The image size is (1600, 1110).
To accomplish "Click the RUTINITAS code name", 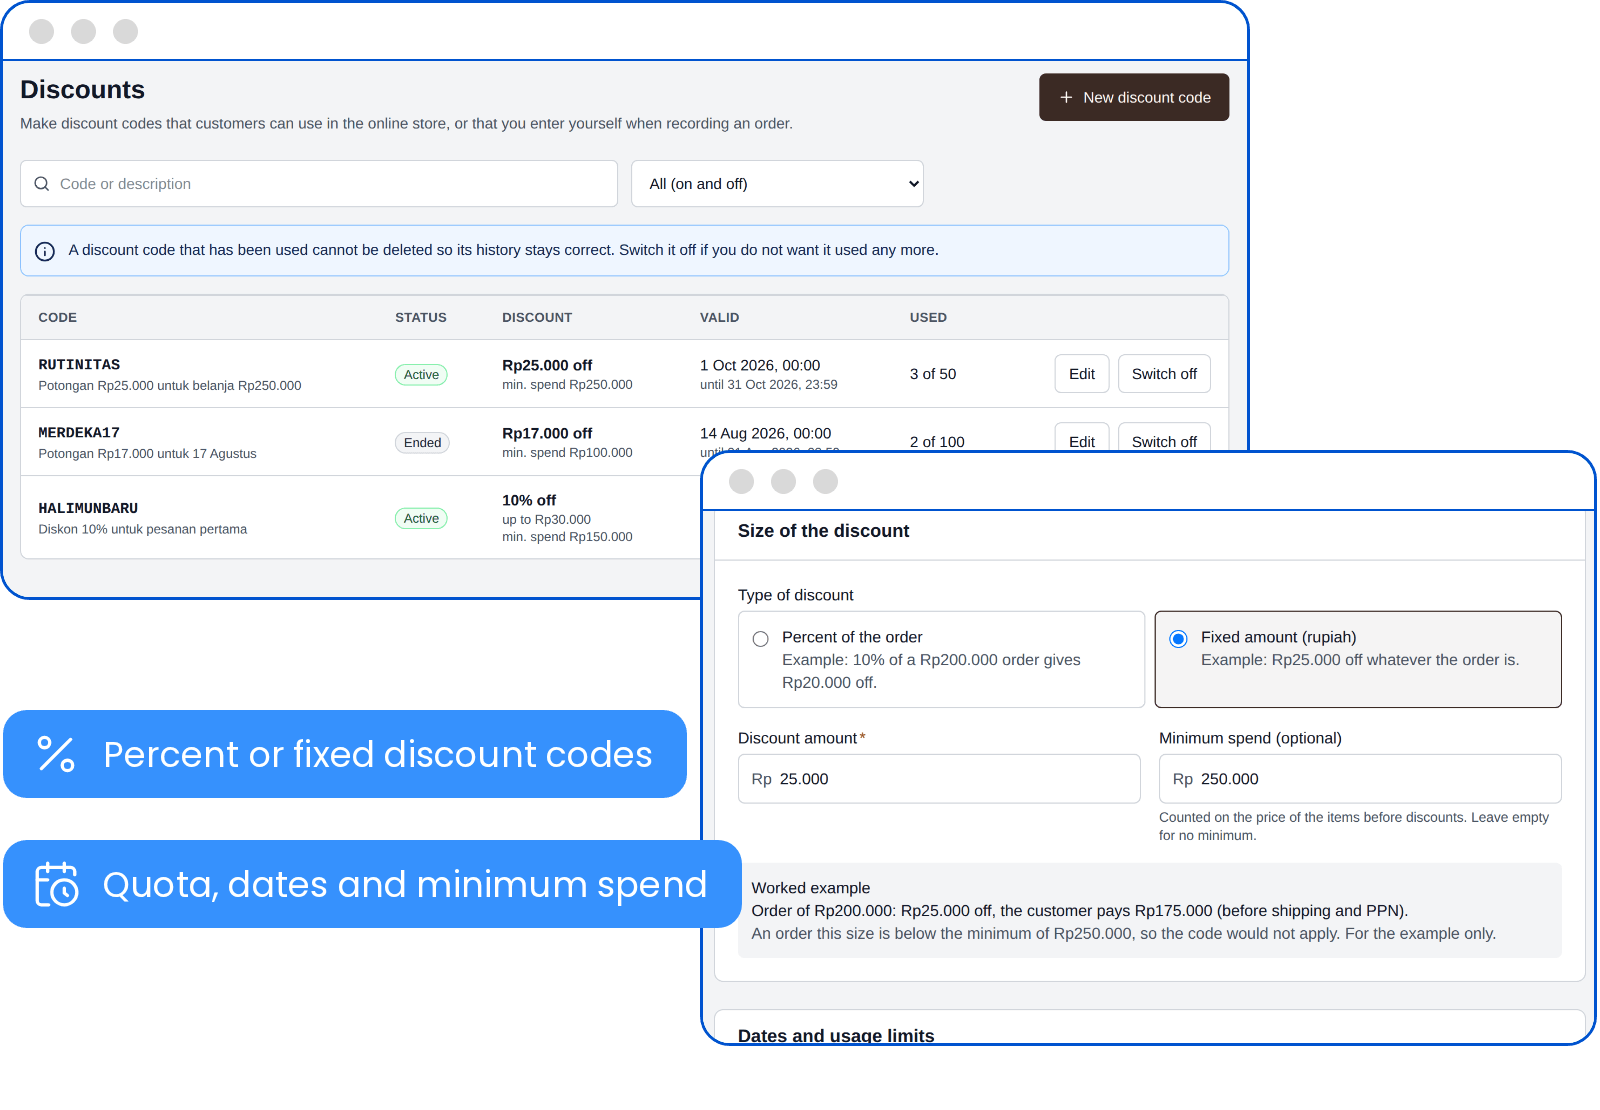I will coord(79,365).
